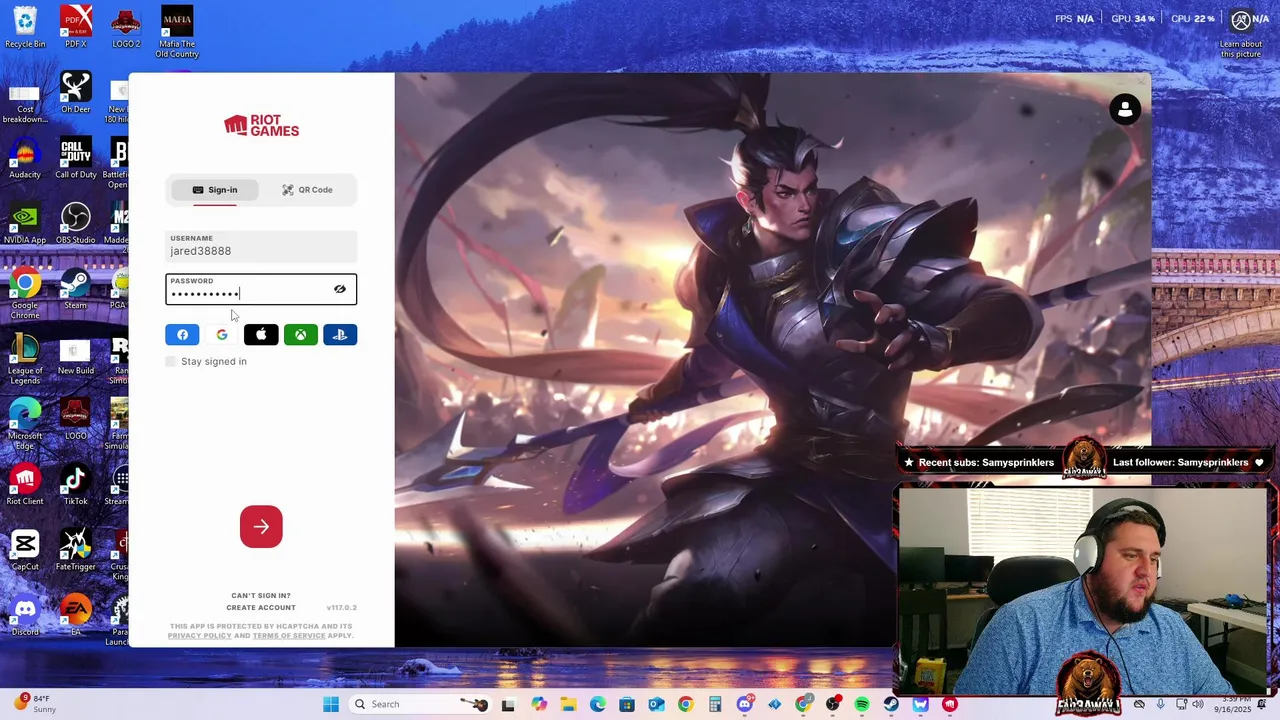Image resolution: width=1280 pixels, height=720 pixels.
Task: Select the Discord desktop shortcut
Action: [25, 615]
